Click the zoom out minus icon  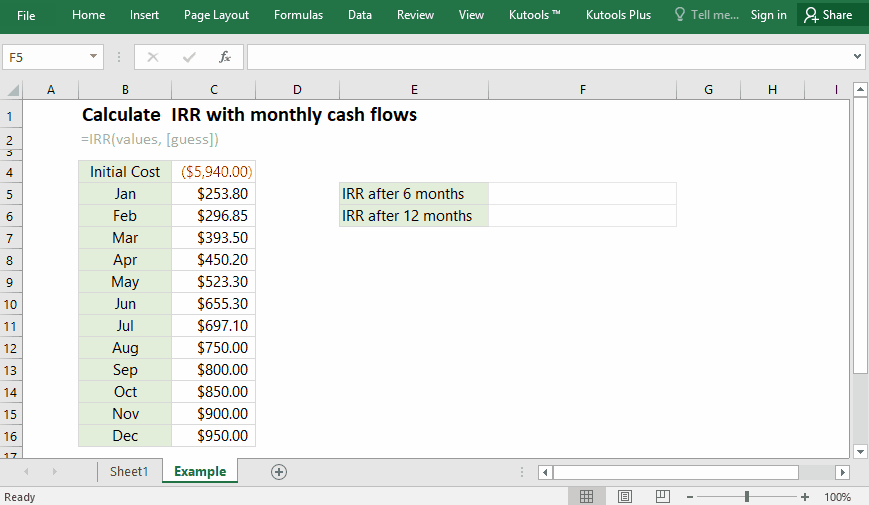click(689, 497)
